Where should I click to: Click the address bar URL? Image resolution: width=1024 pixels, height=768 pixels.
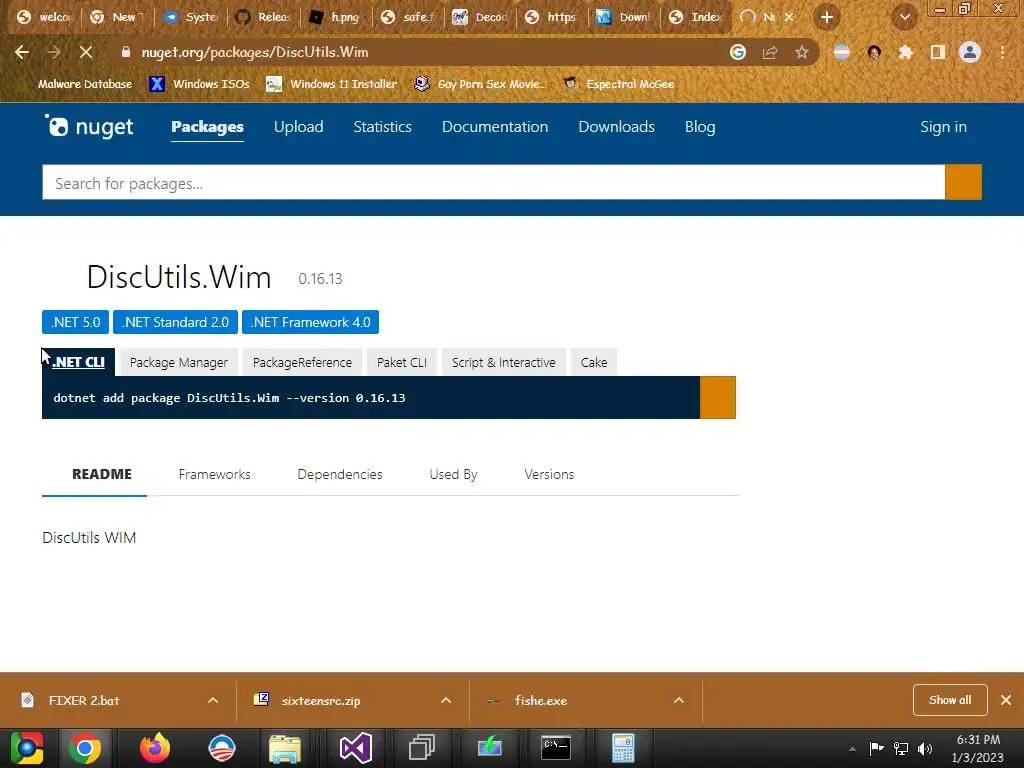(255, 52)
